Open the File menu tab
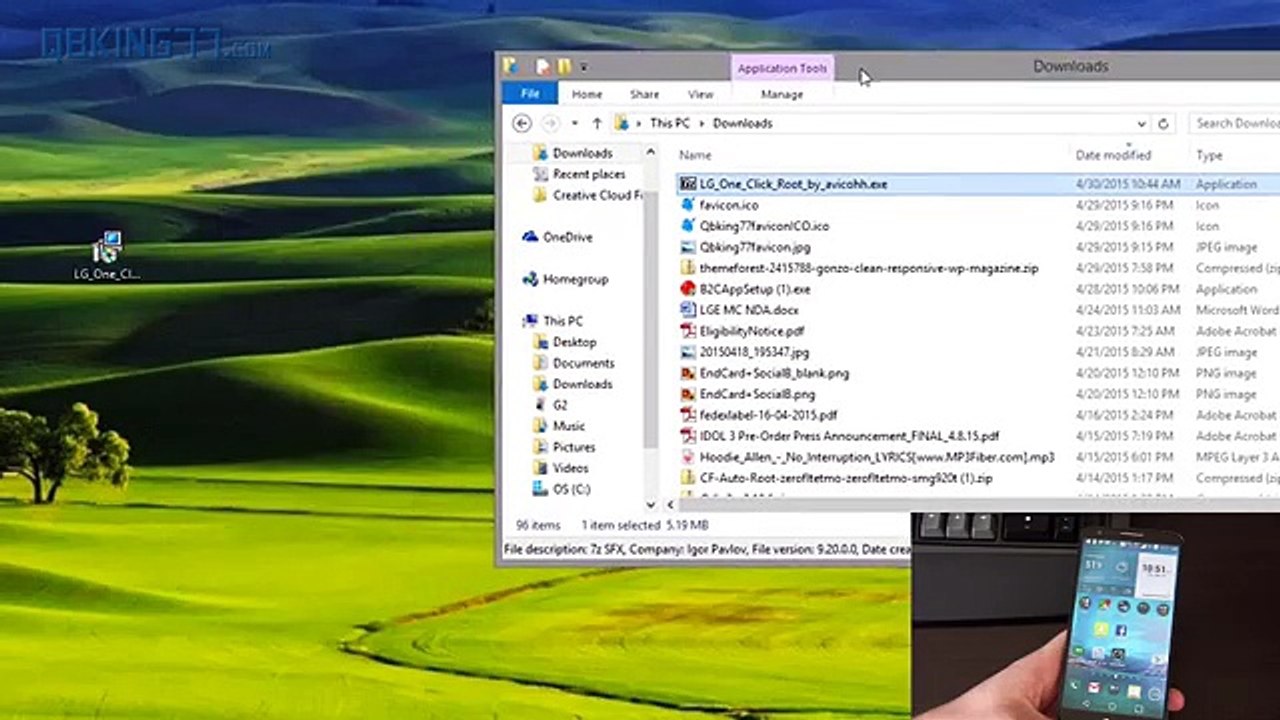Screen dimensions: 1280x720 point(530,93)
